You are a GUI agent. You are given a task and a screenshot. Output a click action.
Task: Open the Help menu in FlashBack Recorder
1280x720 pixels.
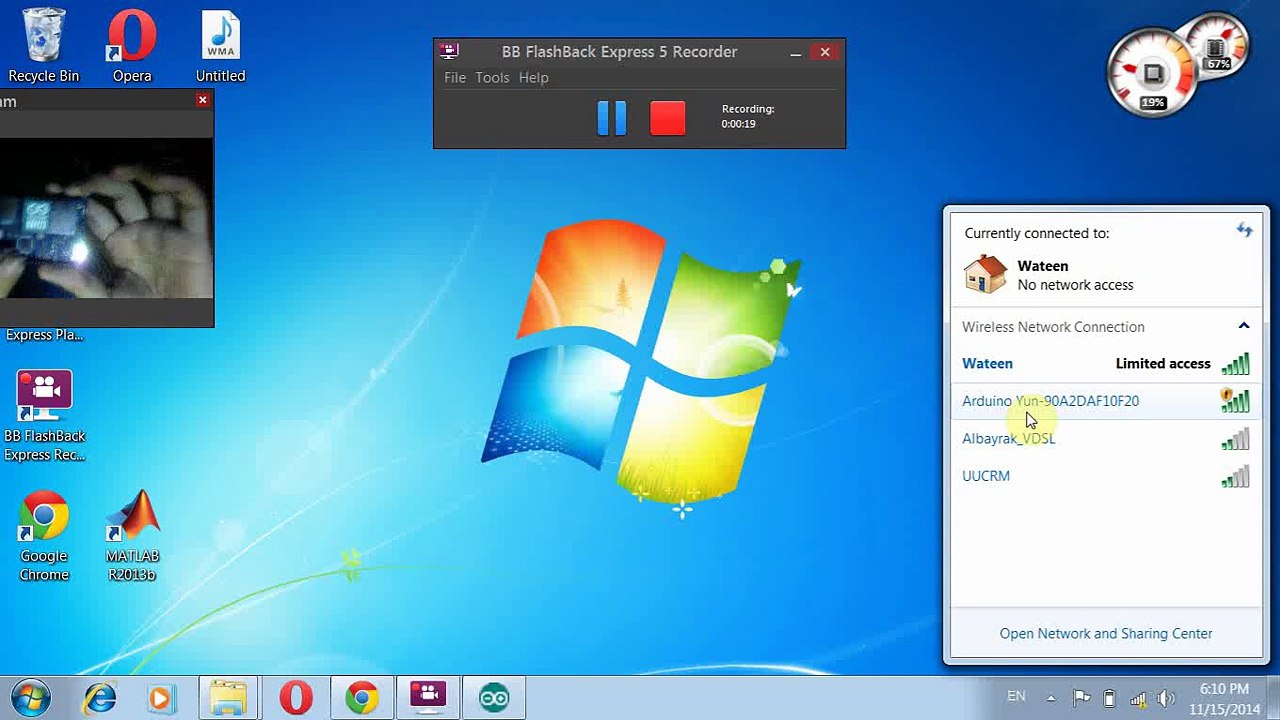pos(533,78)
